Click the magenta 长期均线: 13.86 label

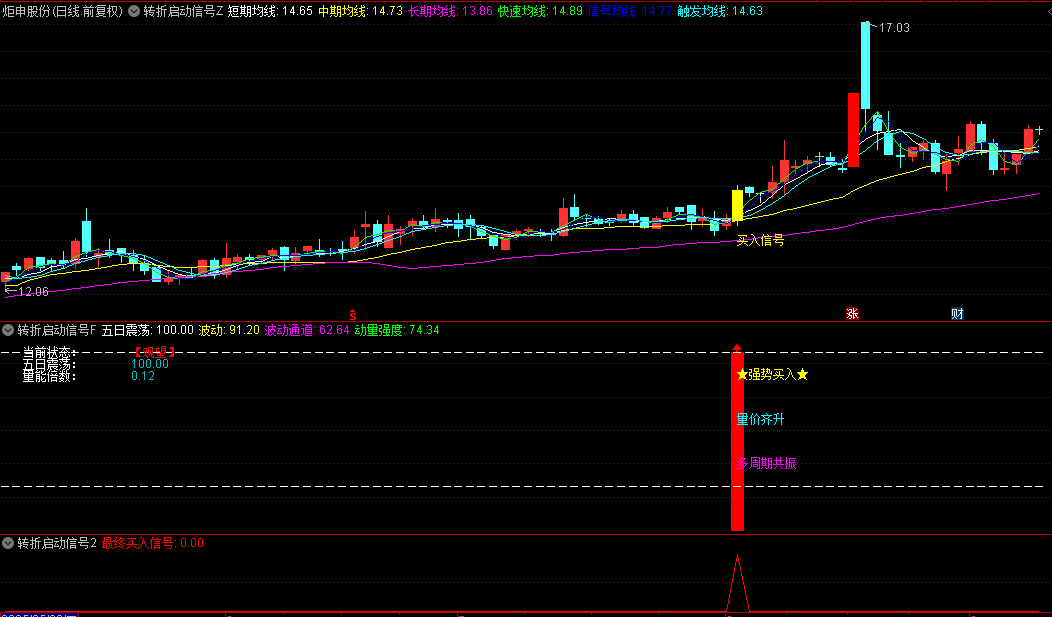click(x=450, y=11)
